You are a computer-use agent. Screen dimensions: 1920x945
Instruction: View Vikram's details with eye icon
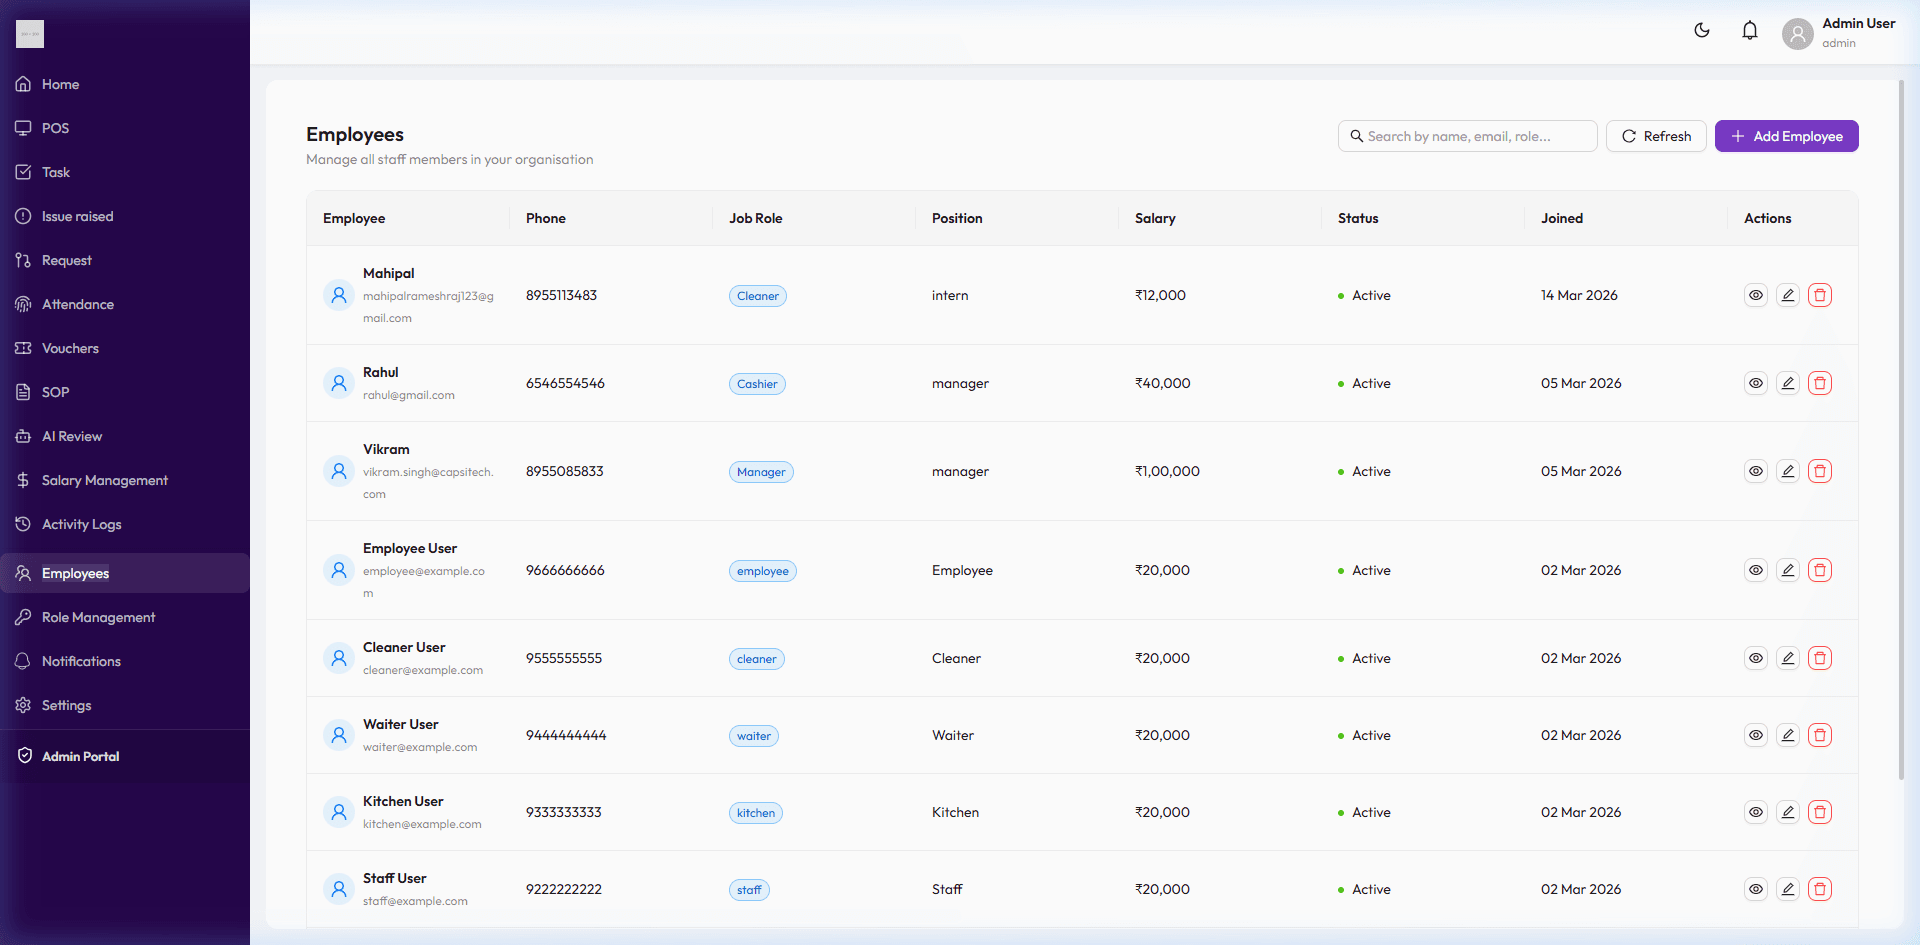(x=1755, y=471)
